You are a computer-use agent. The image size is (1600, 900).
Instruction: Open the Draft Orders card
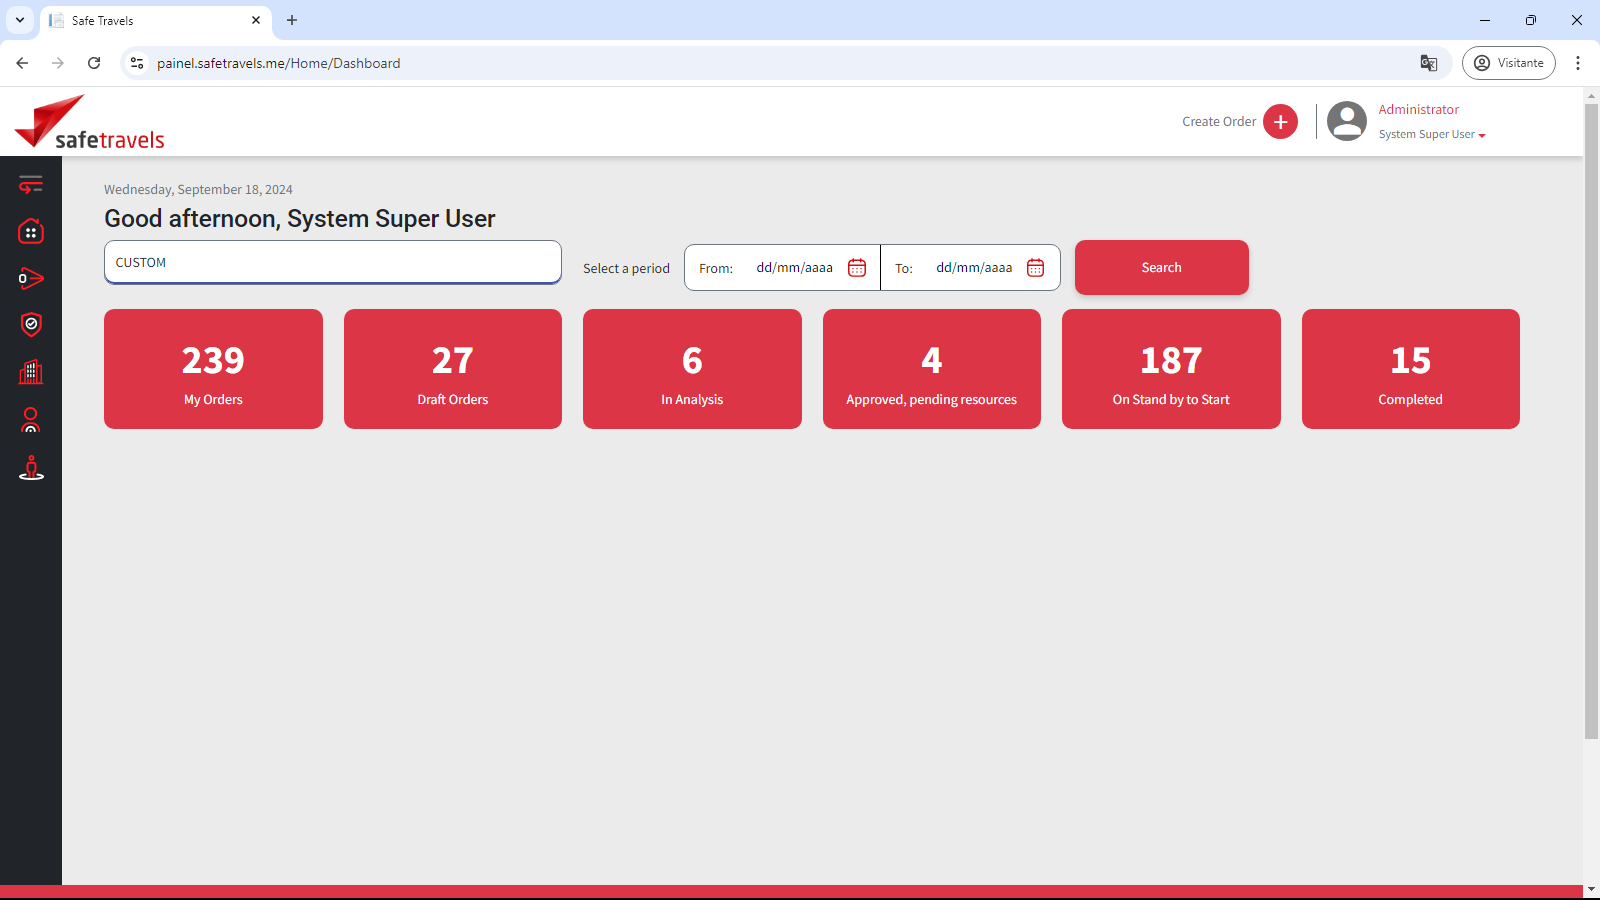[452, 369]
